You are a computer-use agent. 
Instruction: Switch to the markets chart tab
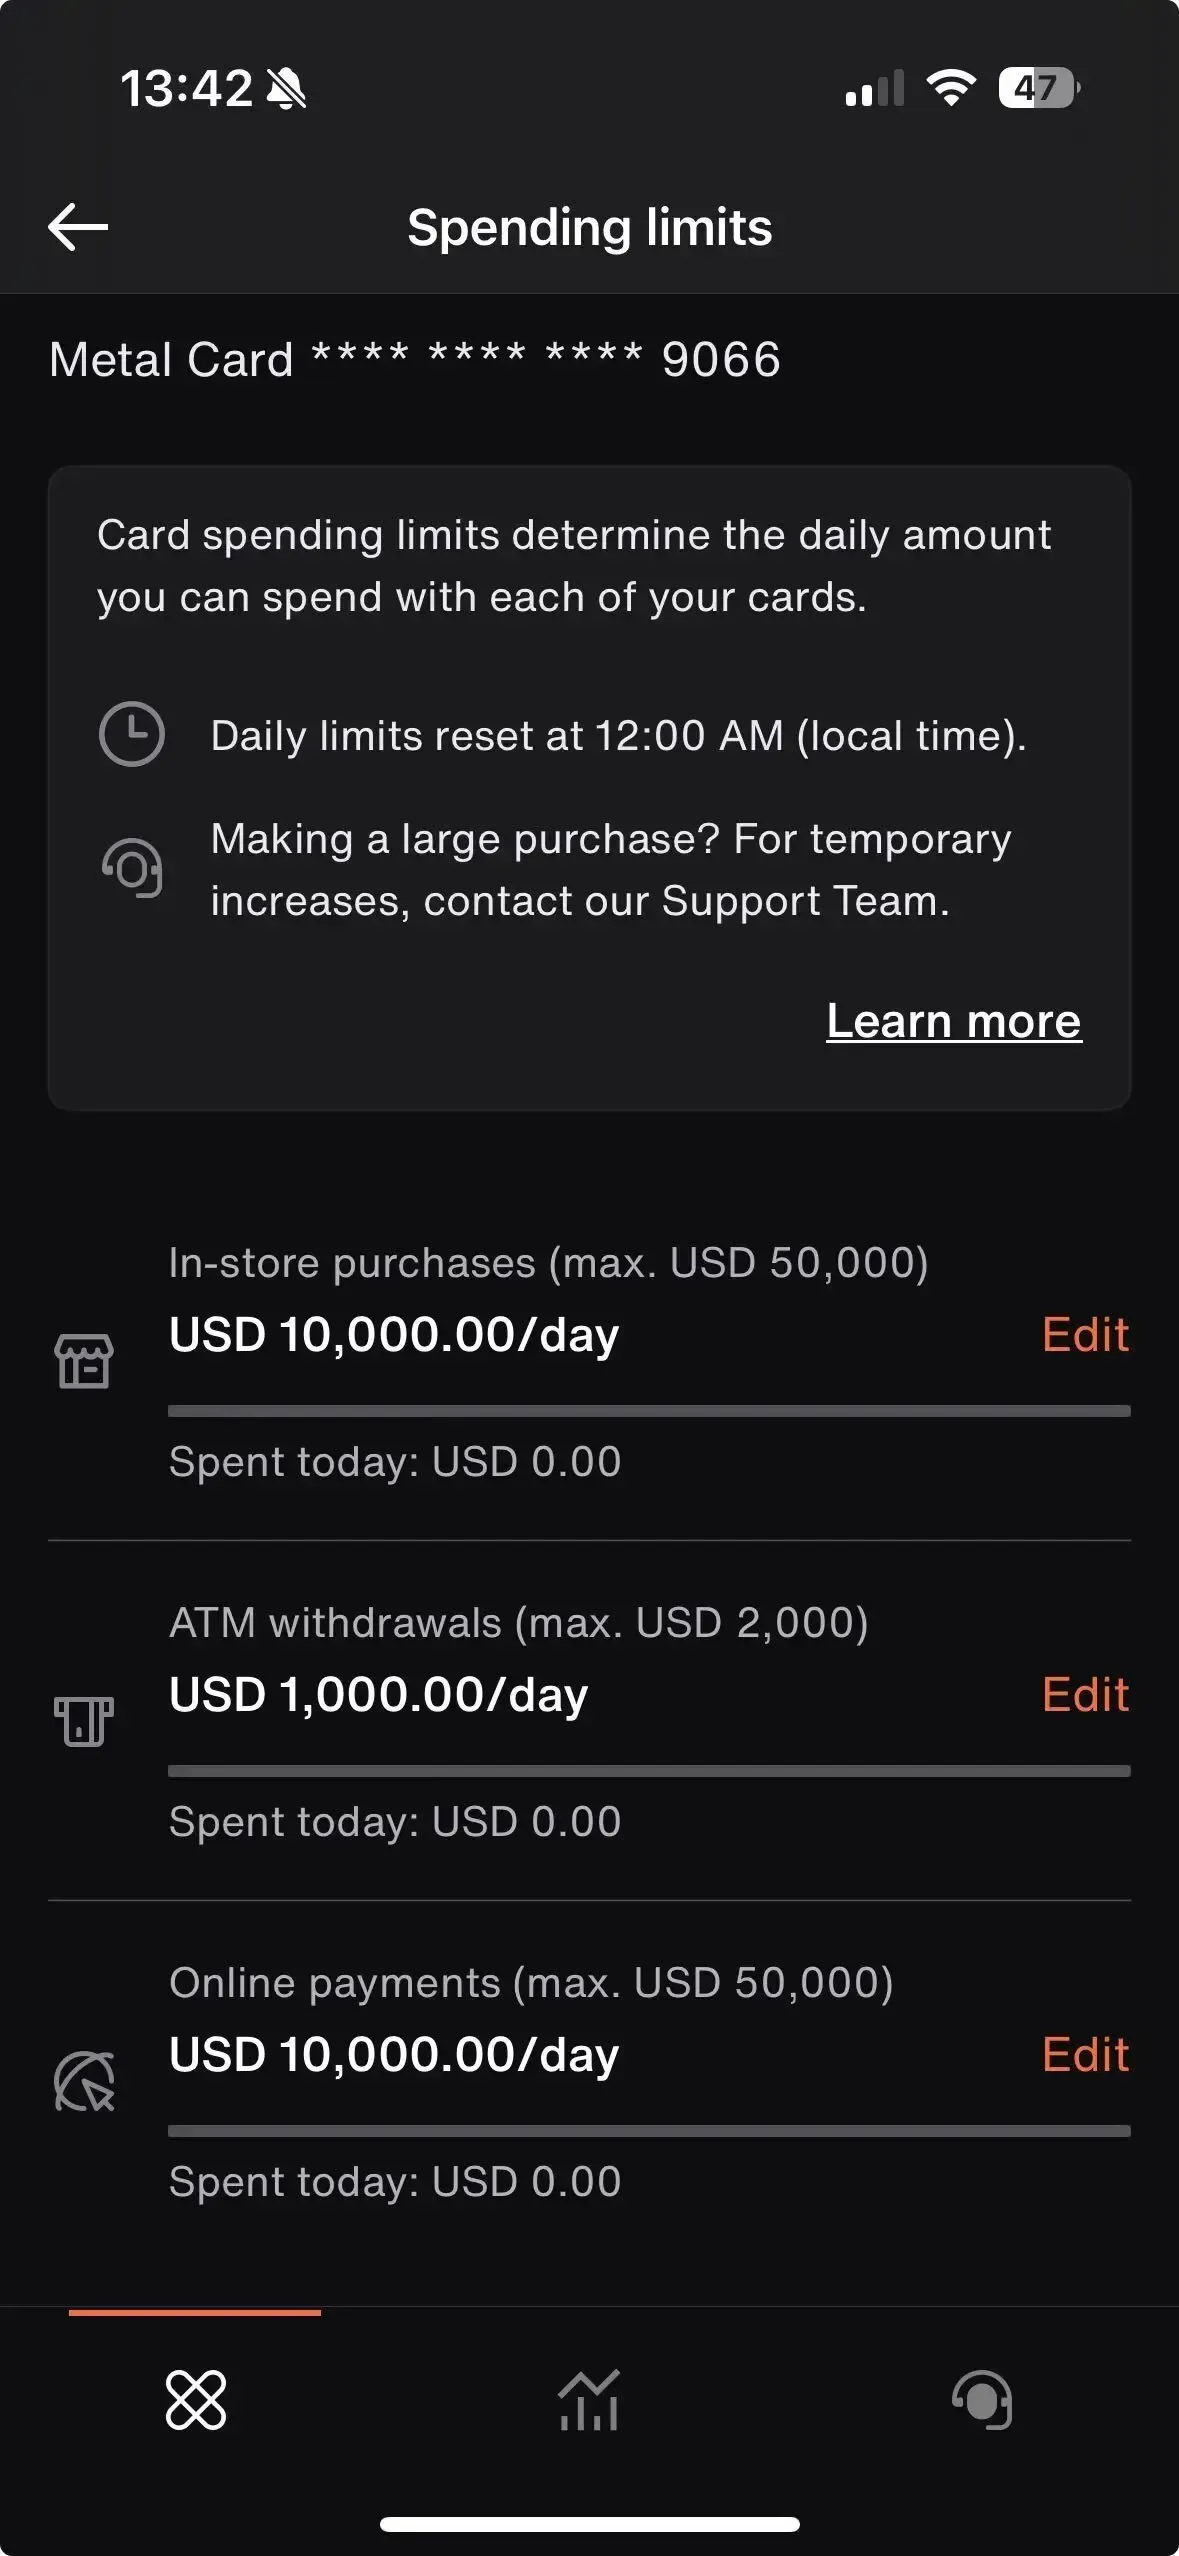pos(589,2399)
